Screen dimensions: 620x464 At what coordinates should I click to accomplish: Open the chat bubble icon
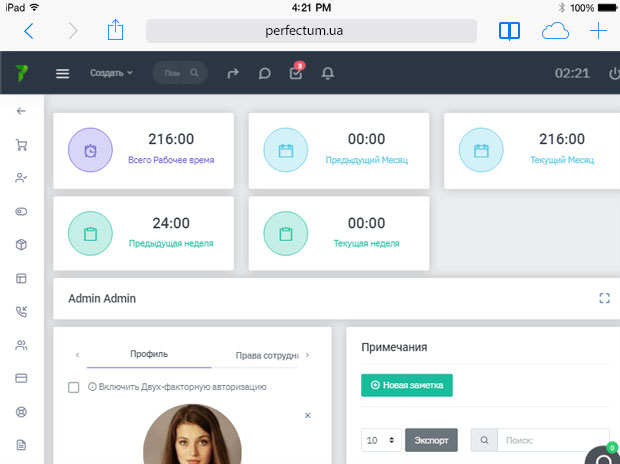[265, 73]
